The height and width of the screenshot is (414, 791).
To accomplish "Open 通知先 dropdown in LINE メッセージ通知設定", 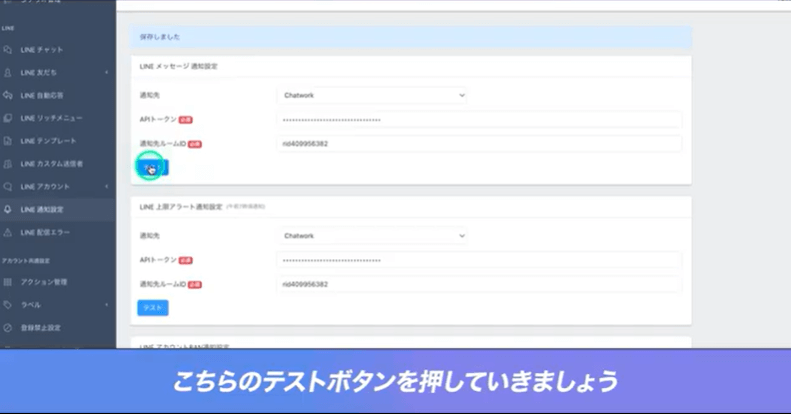I will 371,96.
